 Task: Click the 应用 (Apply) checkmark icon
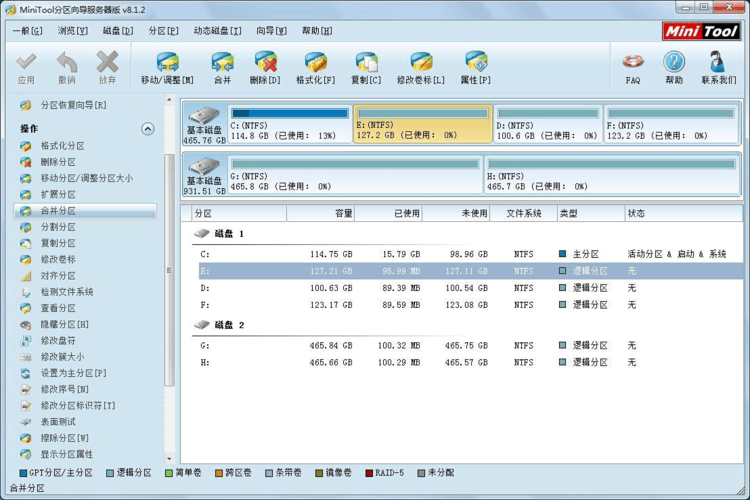coord(26,63)
